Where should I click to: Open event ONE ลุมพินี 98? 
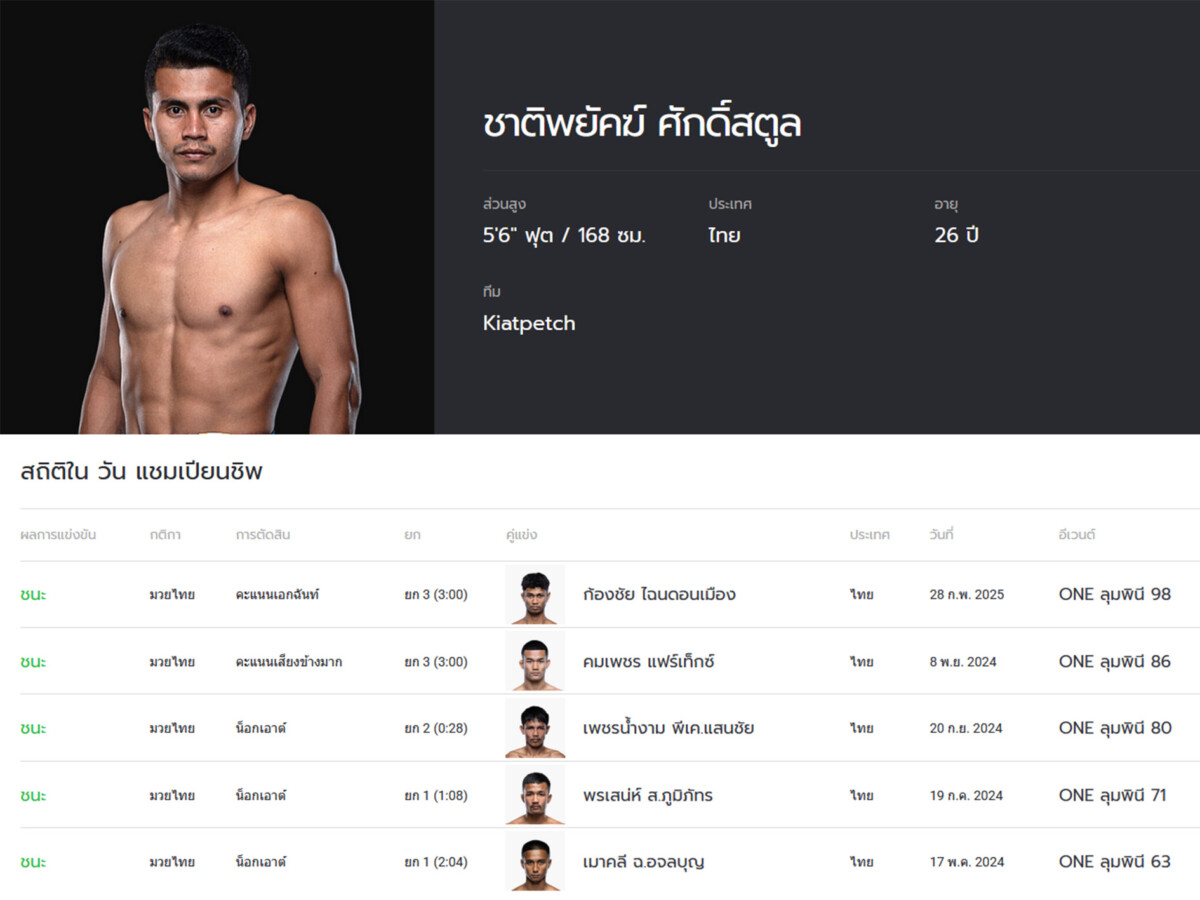[x=1115, y=594]
